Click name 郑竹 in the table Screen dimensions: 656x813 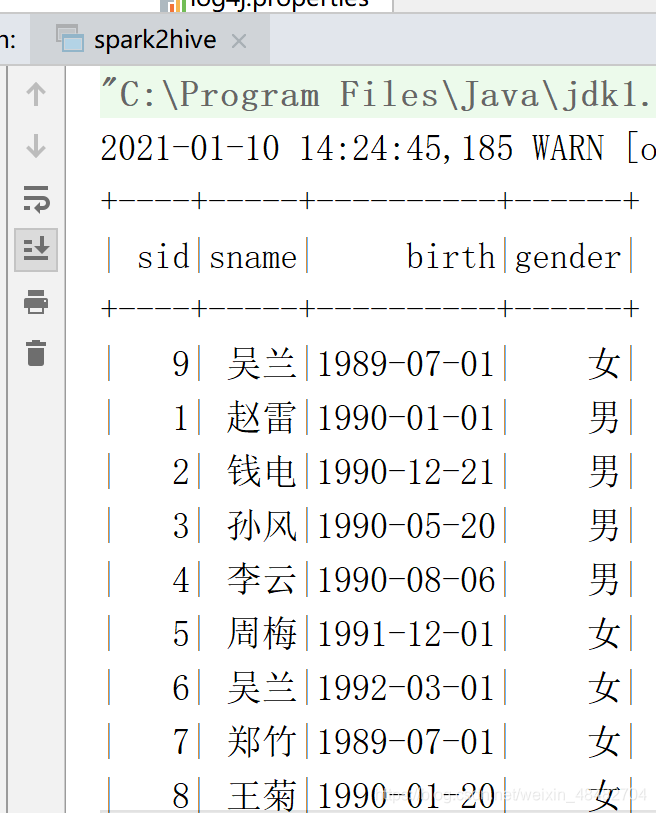tap(261, 741)
